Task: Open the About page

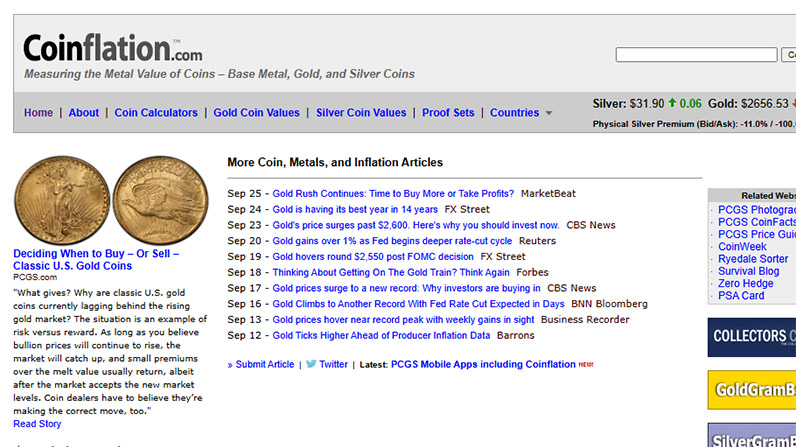Action: point(84,113)
